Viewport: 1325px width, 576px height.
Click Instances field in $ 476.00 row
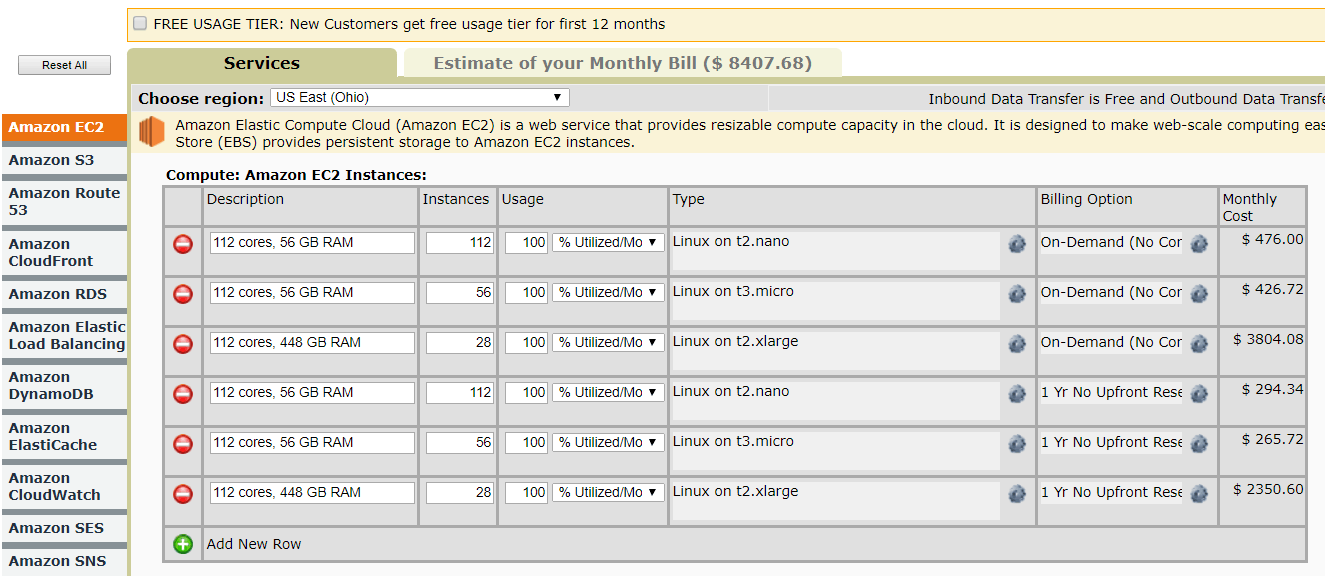point(460,243)
